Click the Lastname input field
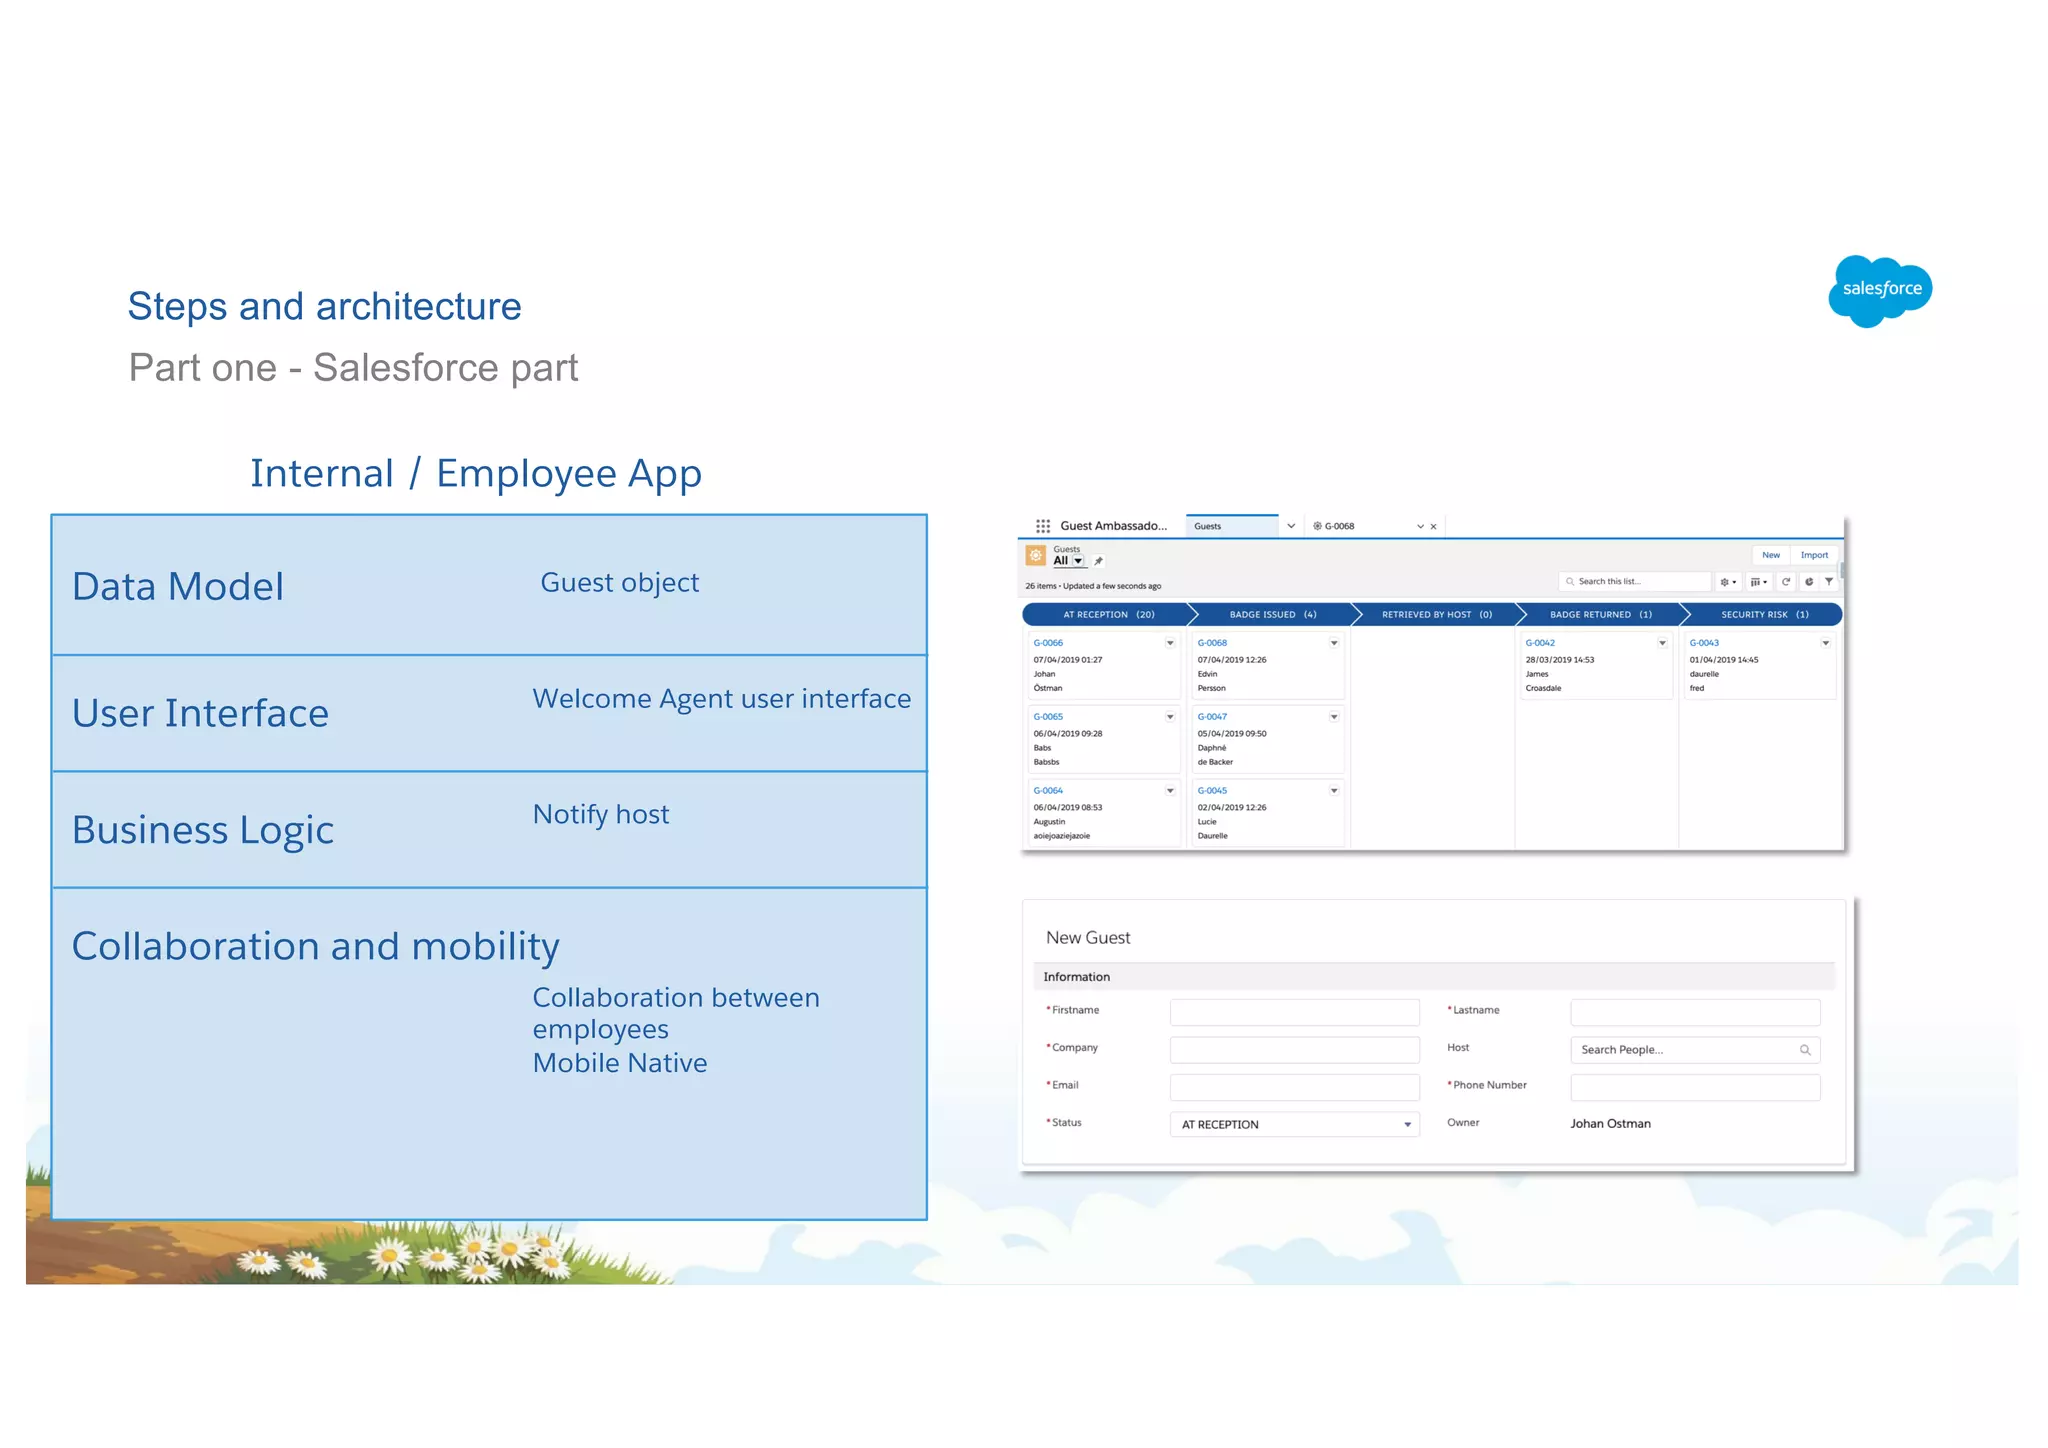 [1695, 1012]
